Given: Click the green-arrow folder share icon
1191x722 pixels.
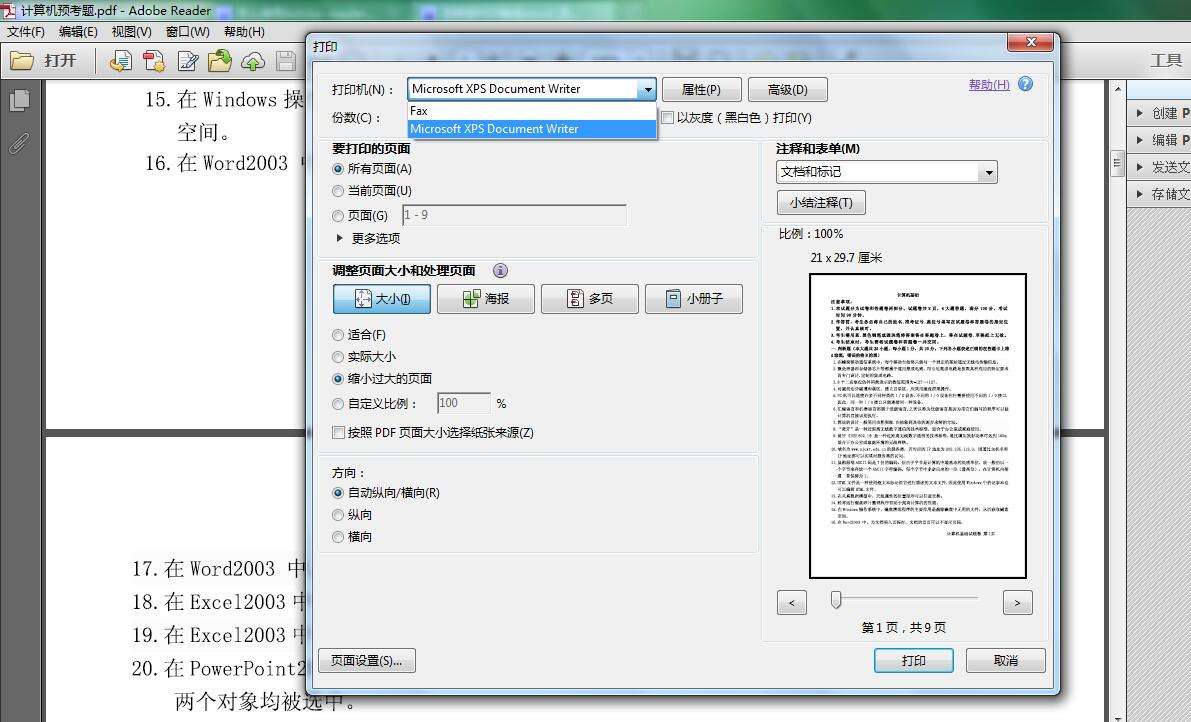Looking at the screenshot, I should pyautogui.click(x=220, y=61).
